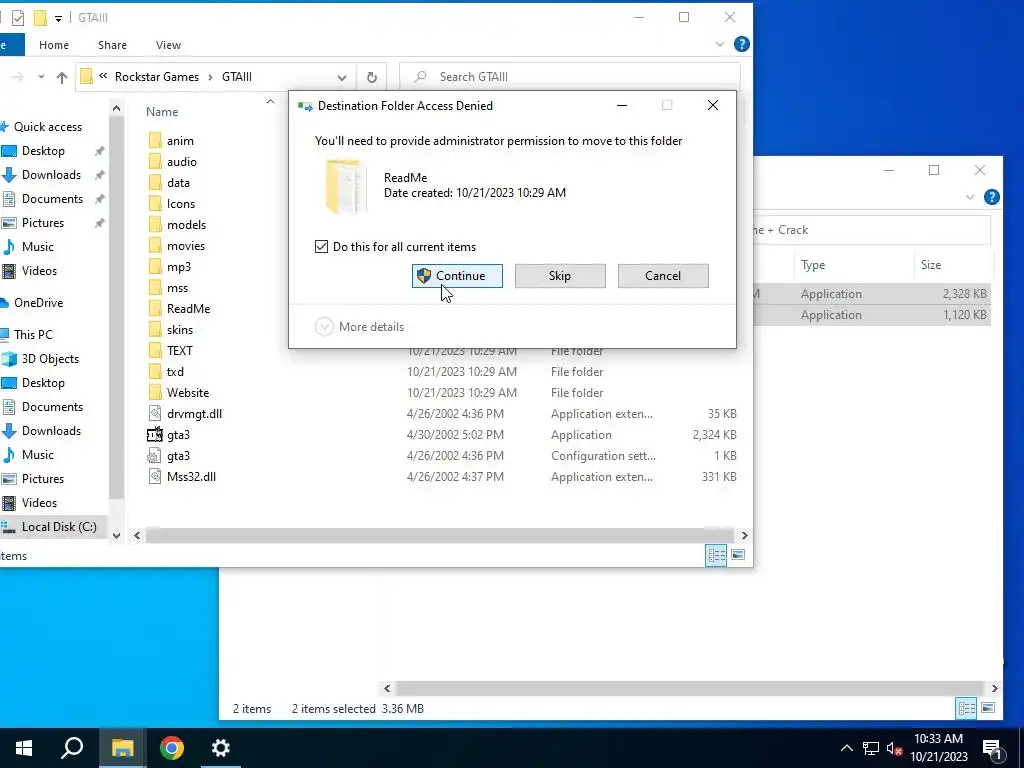Open address bar history dropdown

[x=342, y=77]
